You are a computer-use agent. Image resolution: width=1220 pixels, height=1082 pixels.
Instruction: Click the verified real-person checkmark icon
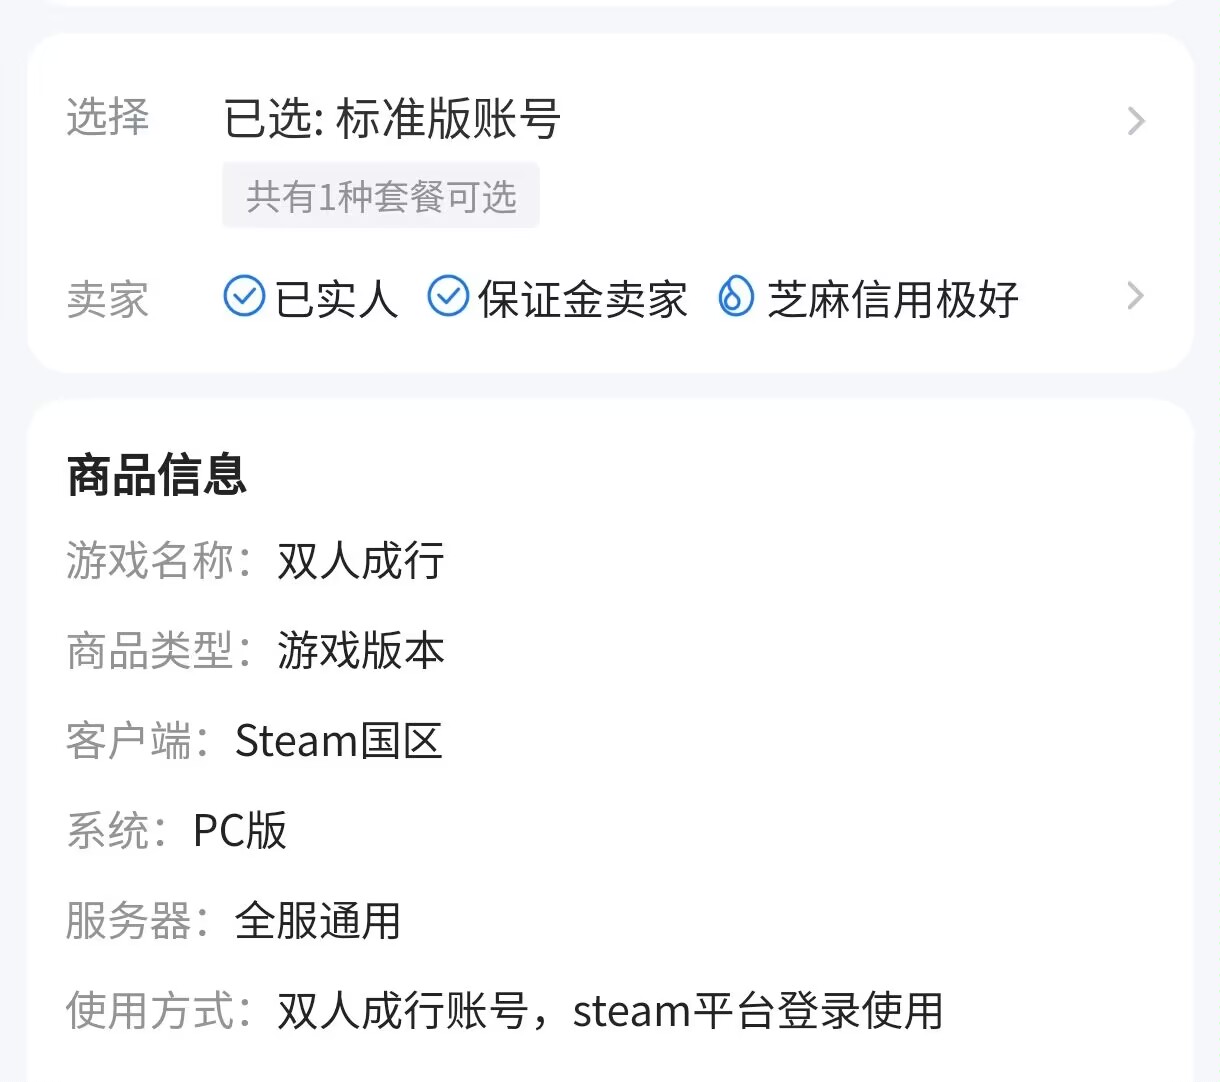[244, 297]
